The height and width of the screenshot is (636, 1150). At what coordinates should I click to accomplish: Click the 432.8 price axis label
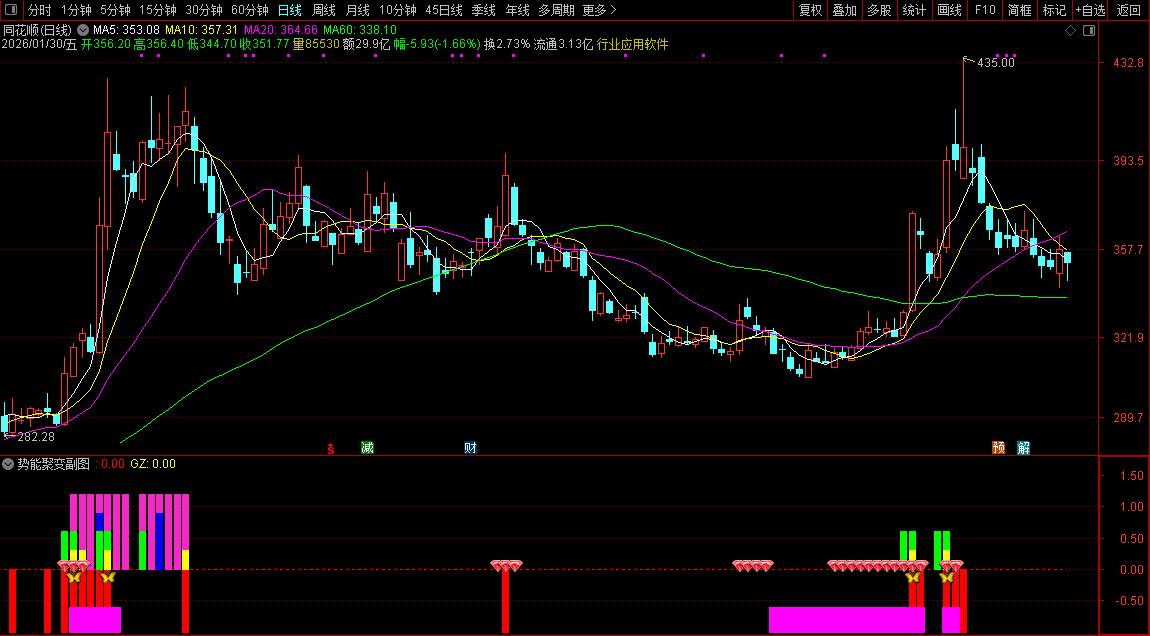coord(1128,63)
